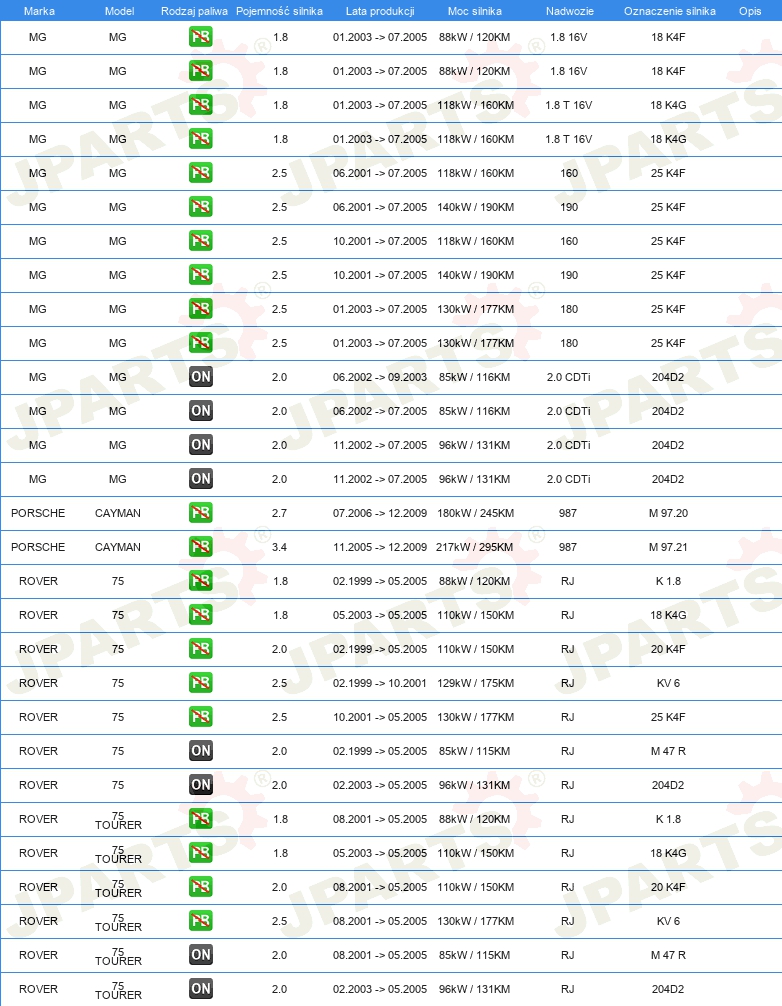
Task: Click 08.2001 -> 05.2005 in Tourer 20 K4F row
Action: [x=380, y=887]
